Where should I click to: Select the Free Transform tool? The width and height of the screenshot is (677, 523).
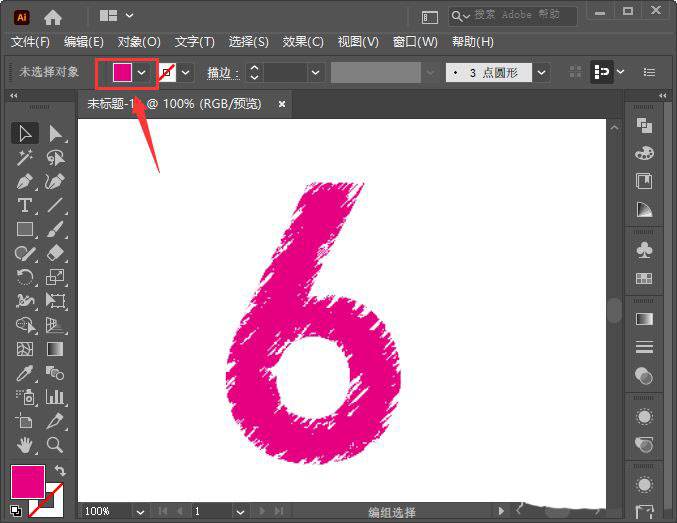point(55,301)
